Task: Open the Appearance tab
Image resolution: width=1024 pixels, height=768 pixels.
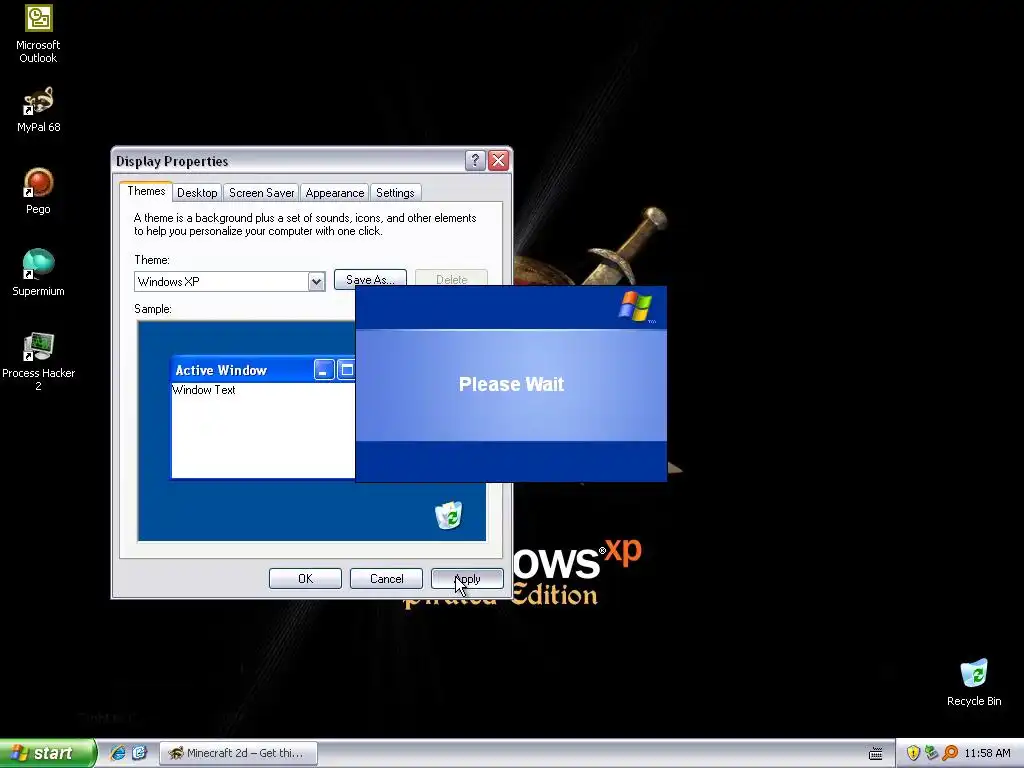Action: (334, 193)
